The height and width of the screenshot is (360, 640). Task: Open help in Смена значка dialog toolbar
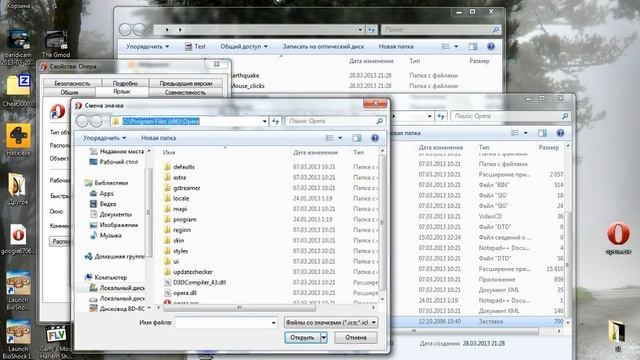click(x=375, y=138)
